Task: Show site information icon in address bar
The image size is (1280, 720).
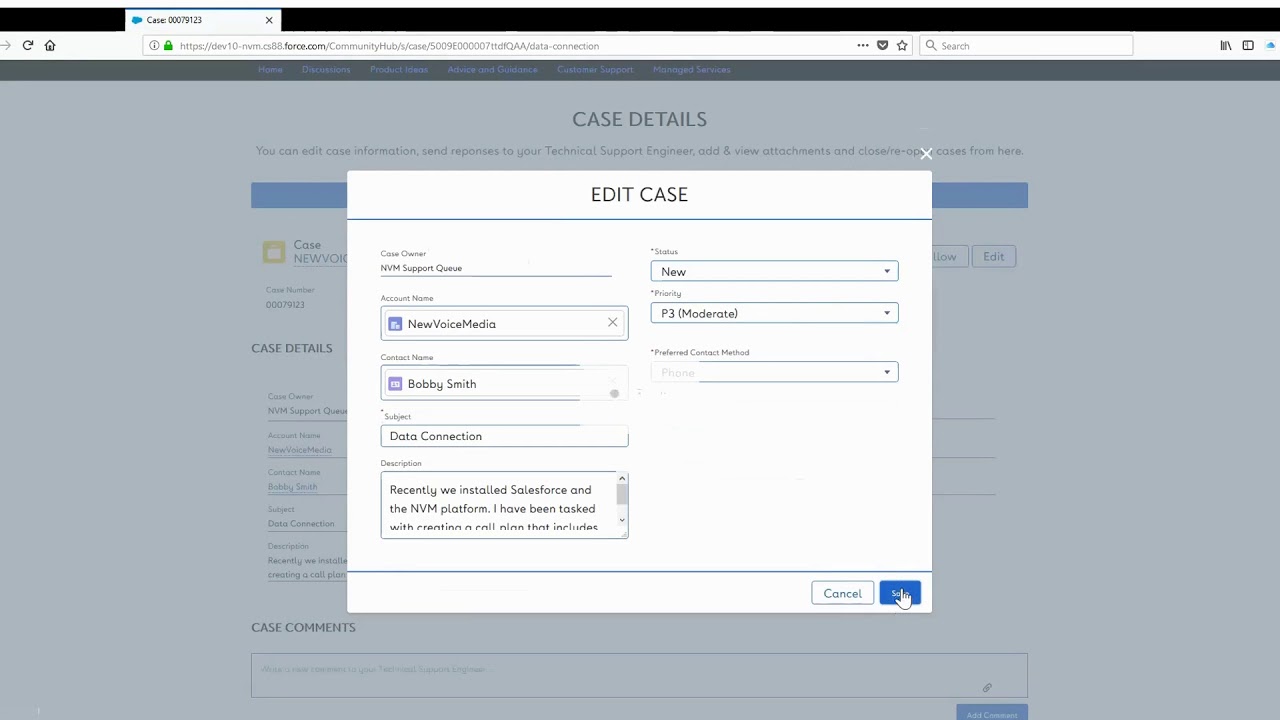Action: click(x=154, y=45)
